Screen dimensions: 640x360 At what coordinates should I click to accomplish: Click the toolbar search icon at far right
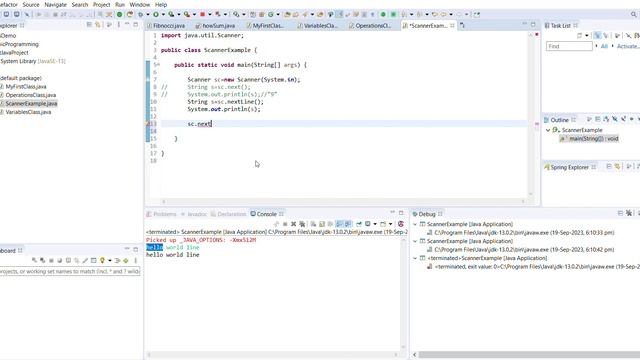(633, 14)
